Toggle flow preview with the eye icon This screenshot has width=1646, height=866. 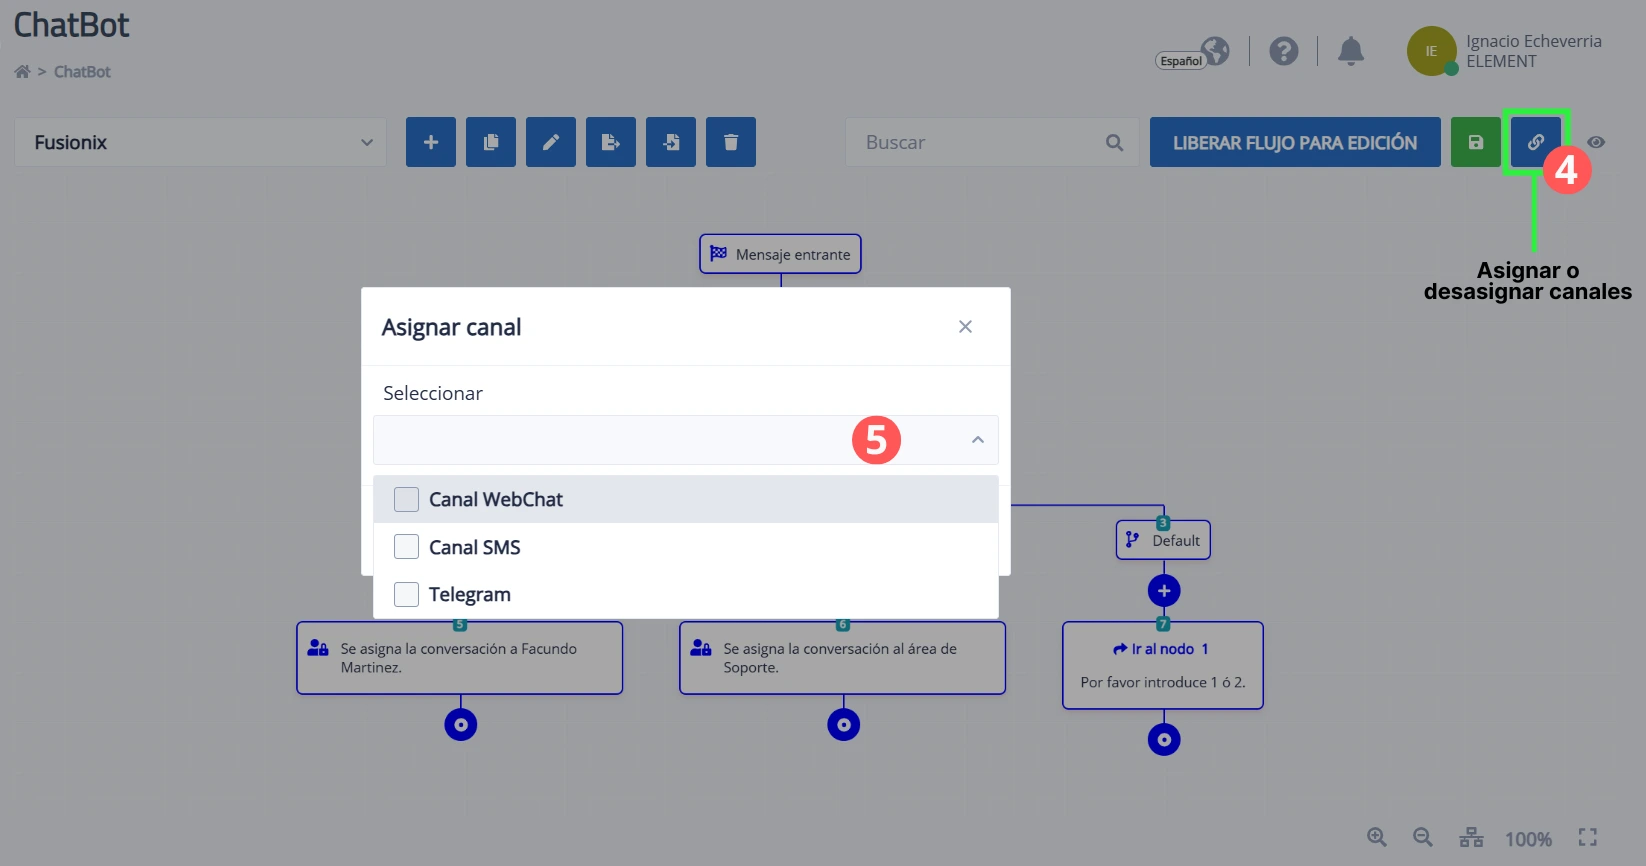coord(1596,142)
